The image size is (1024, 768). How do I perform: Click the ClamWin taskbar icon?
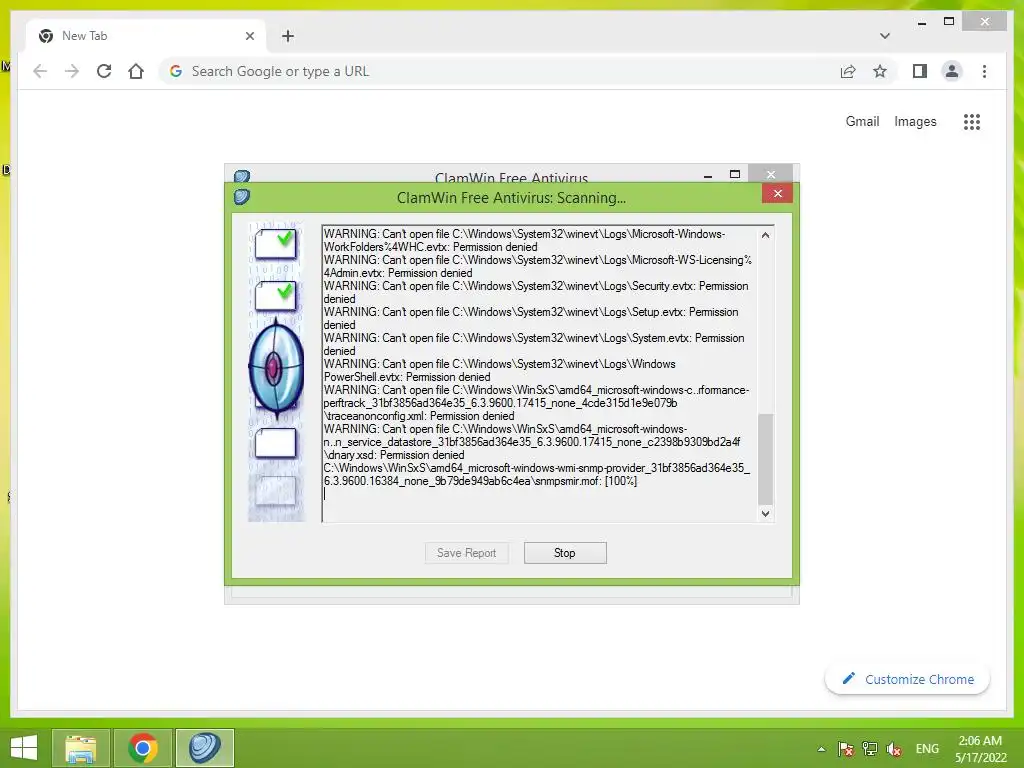click(x=205, y=748)
